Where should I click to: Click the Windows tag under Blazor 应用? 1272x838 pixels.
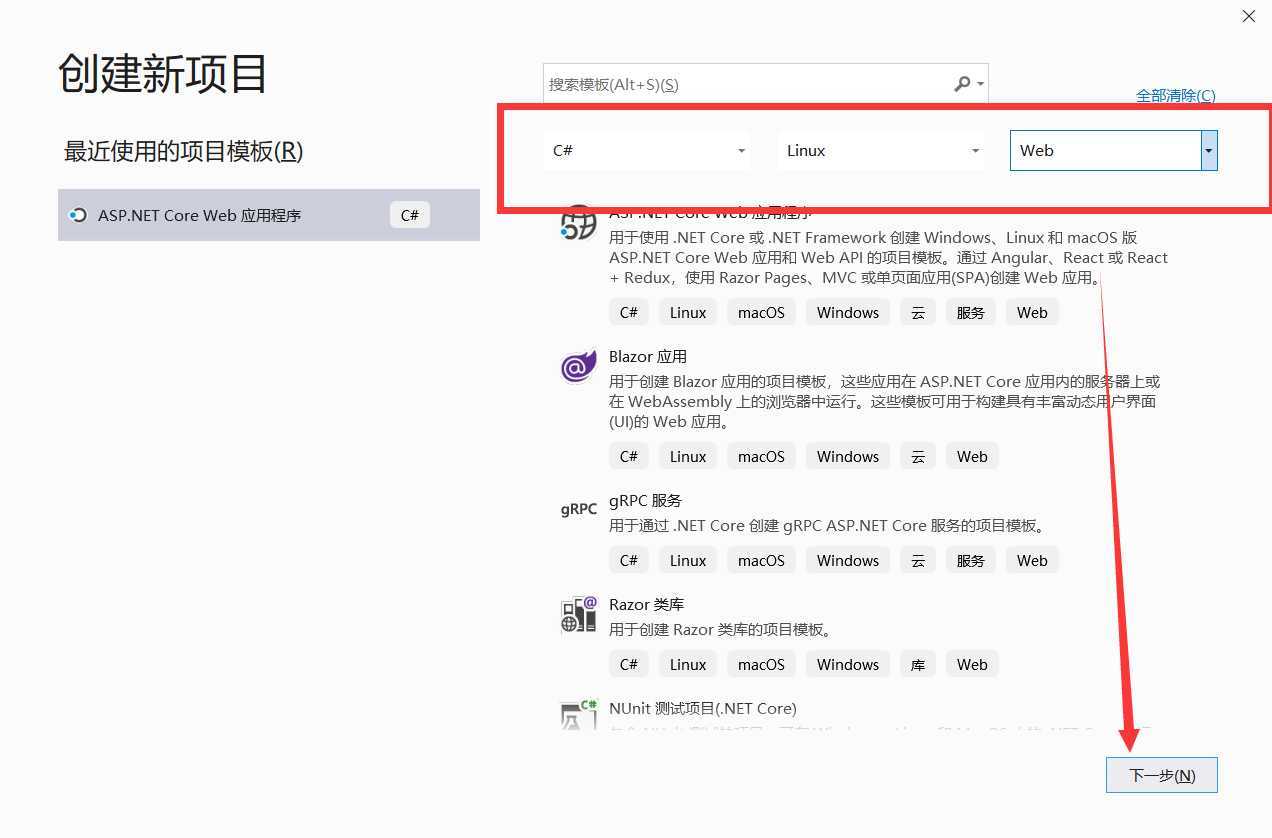(x=848, y=456)
